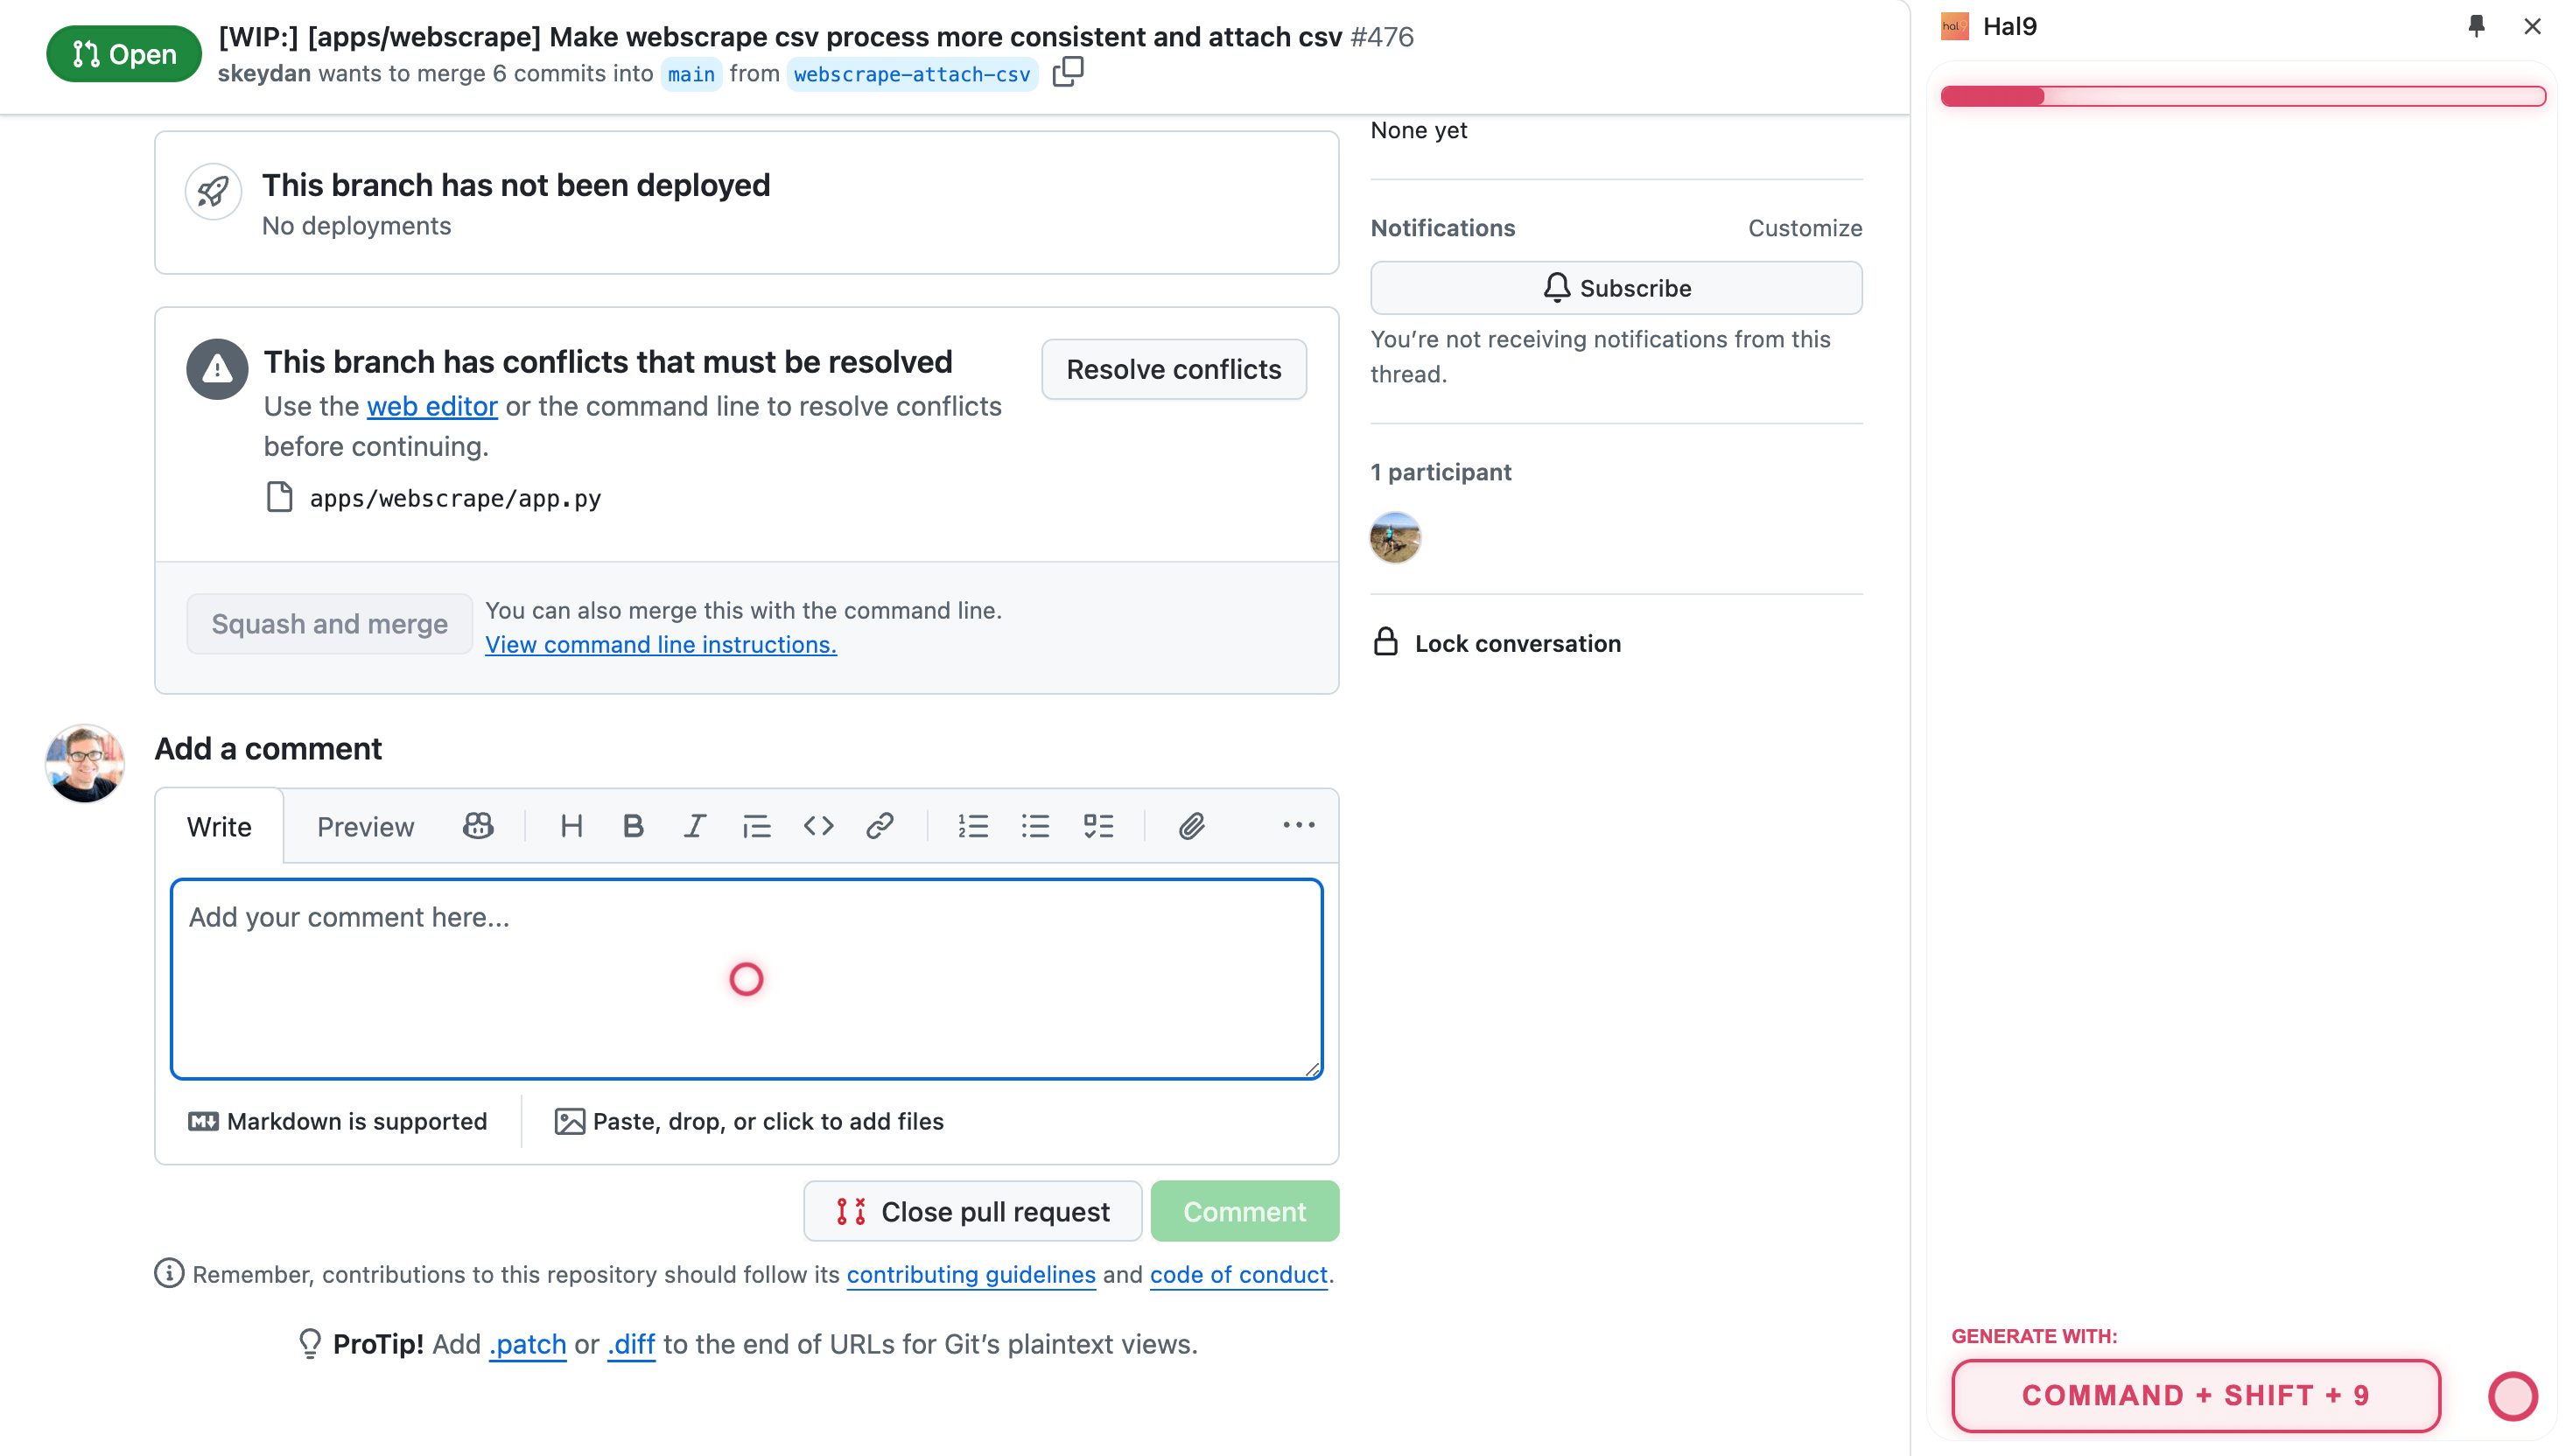The image size is (2573, 1456).
Task: Insert code using the code brackets icon
Action: click(818, 826)
